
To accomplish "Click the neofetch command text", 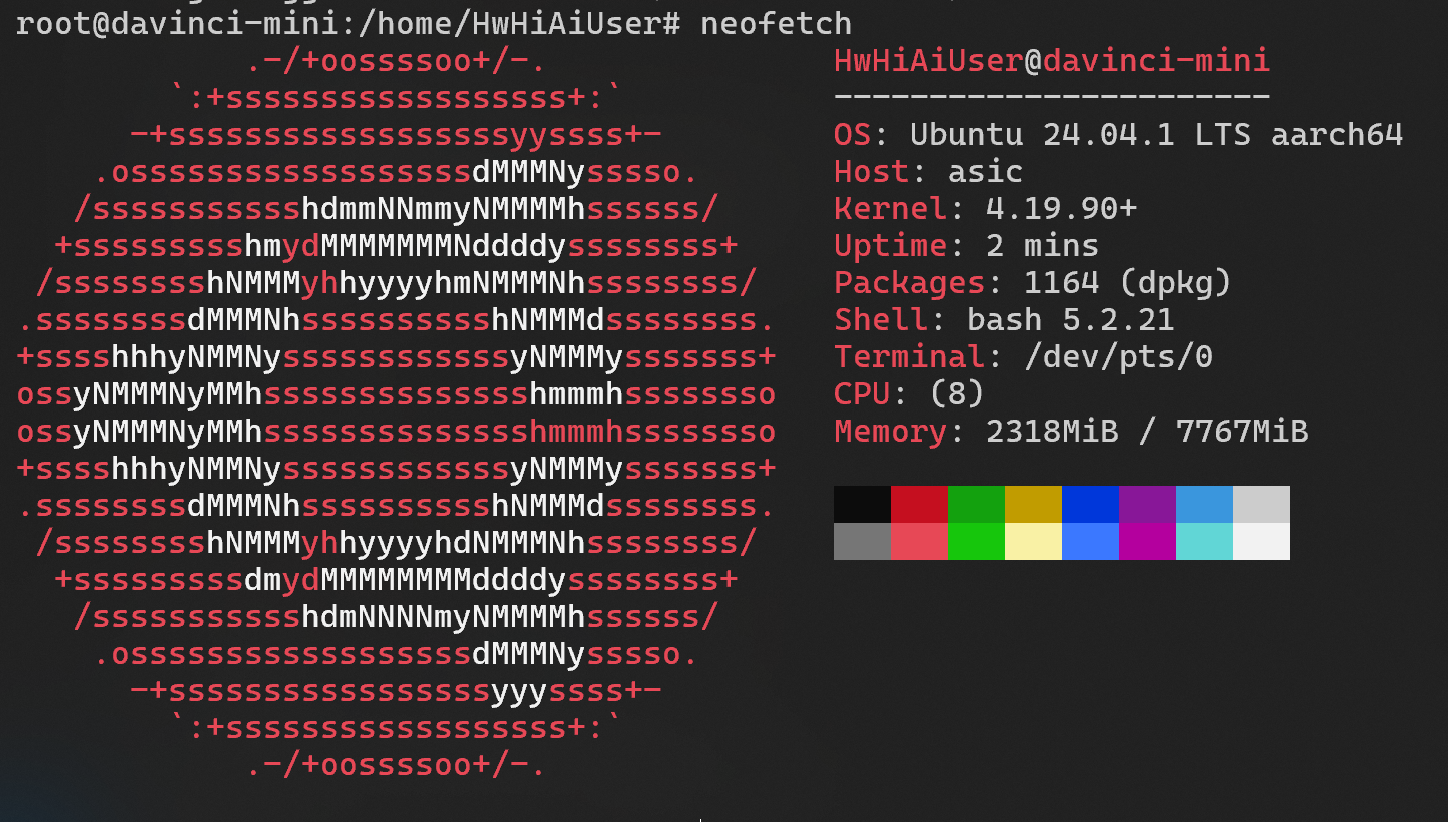I will point(776,23).
